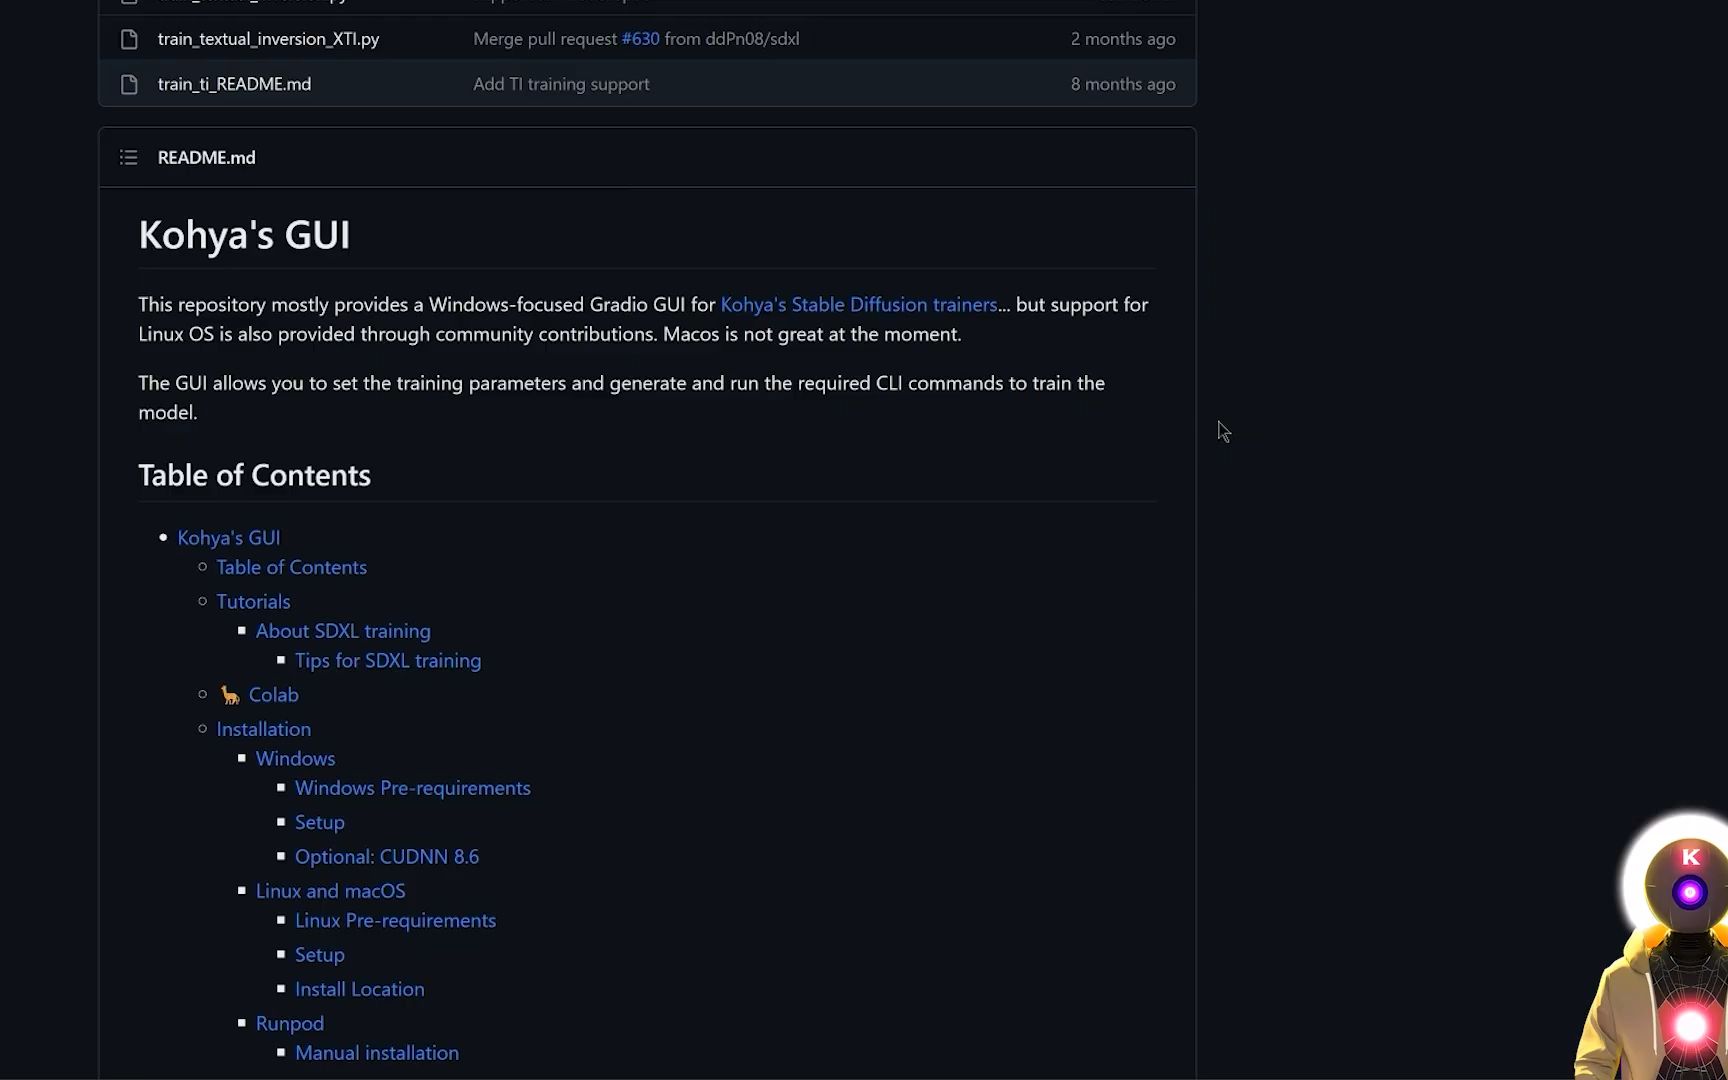Open the Colab section link
Screen dimensions: 1728x1080
click(273, 694)
